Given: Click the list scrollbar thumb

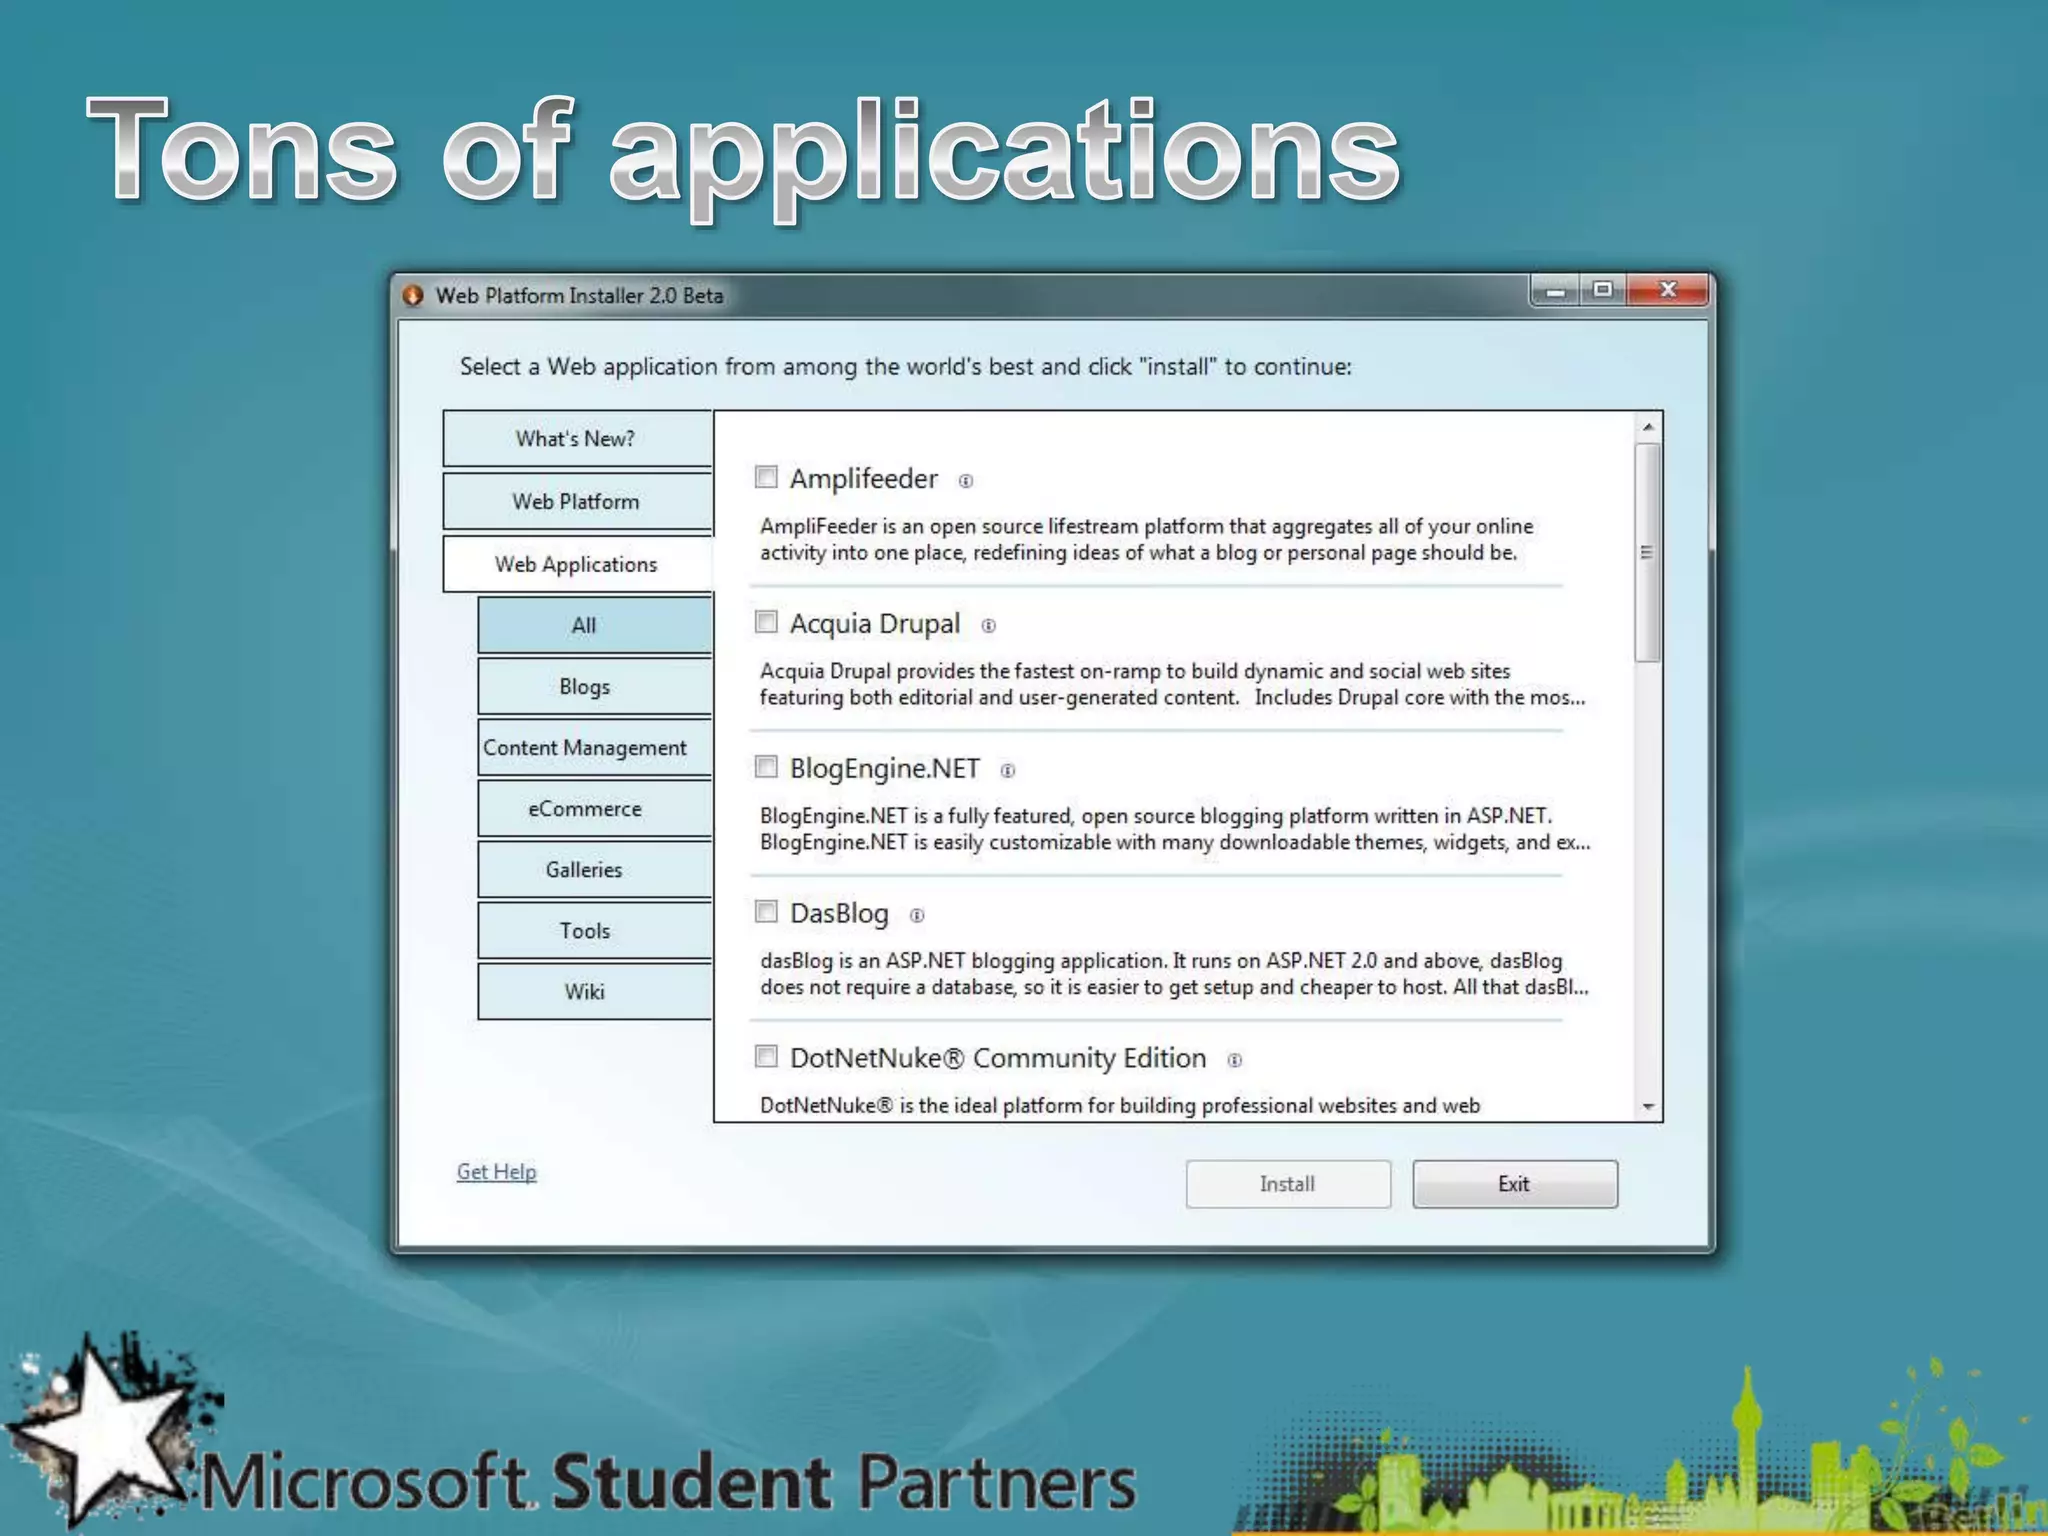Looking at the screenshot, I should click(x=1647, y=552).
